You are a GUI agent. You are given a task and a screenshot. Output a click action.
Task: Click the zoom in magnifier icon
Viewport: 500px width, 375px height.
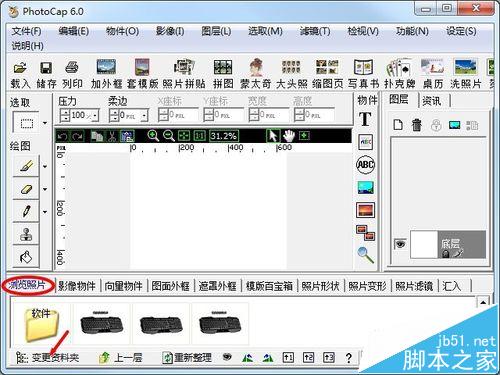[x=153, y=136]
